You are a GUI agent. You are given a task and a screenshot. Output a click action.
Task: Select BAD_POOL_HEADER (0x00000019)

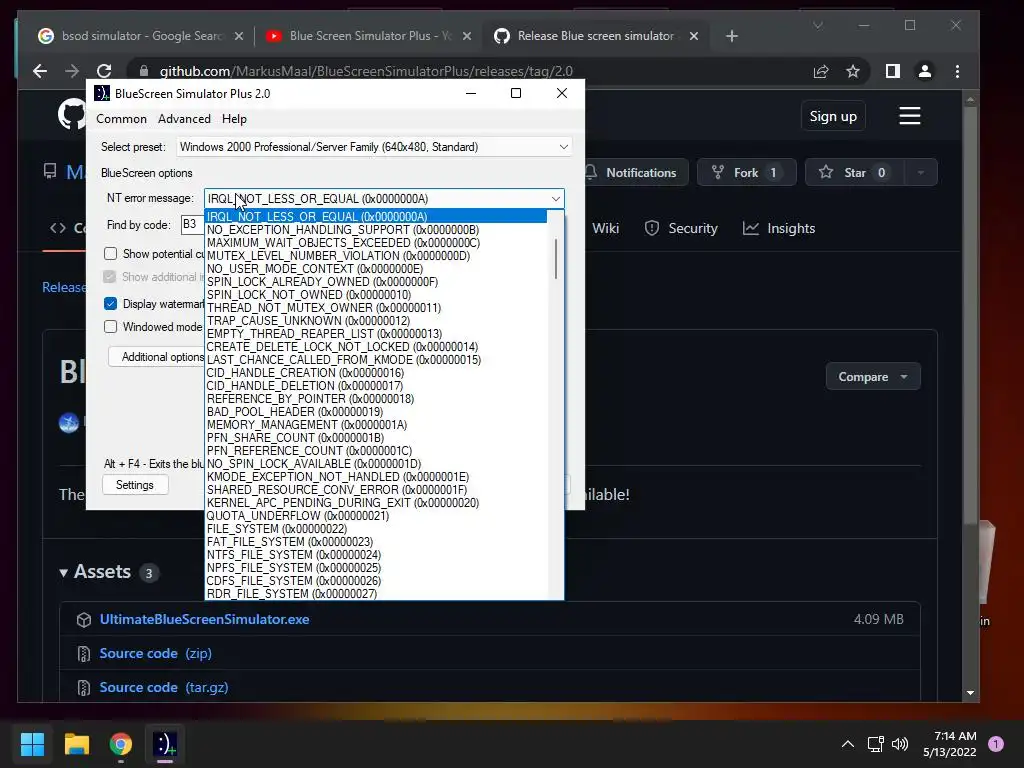[x=376, y=411]
